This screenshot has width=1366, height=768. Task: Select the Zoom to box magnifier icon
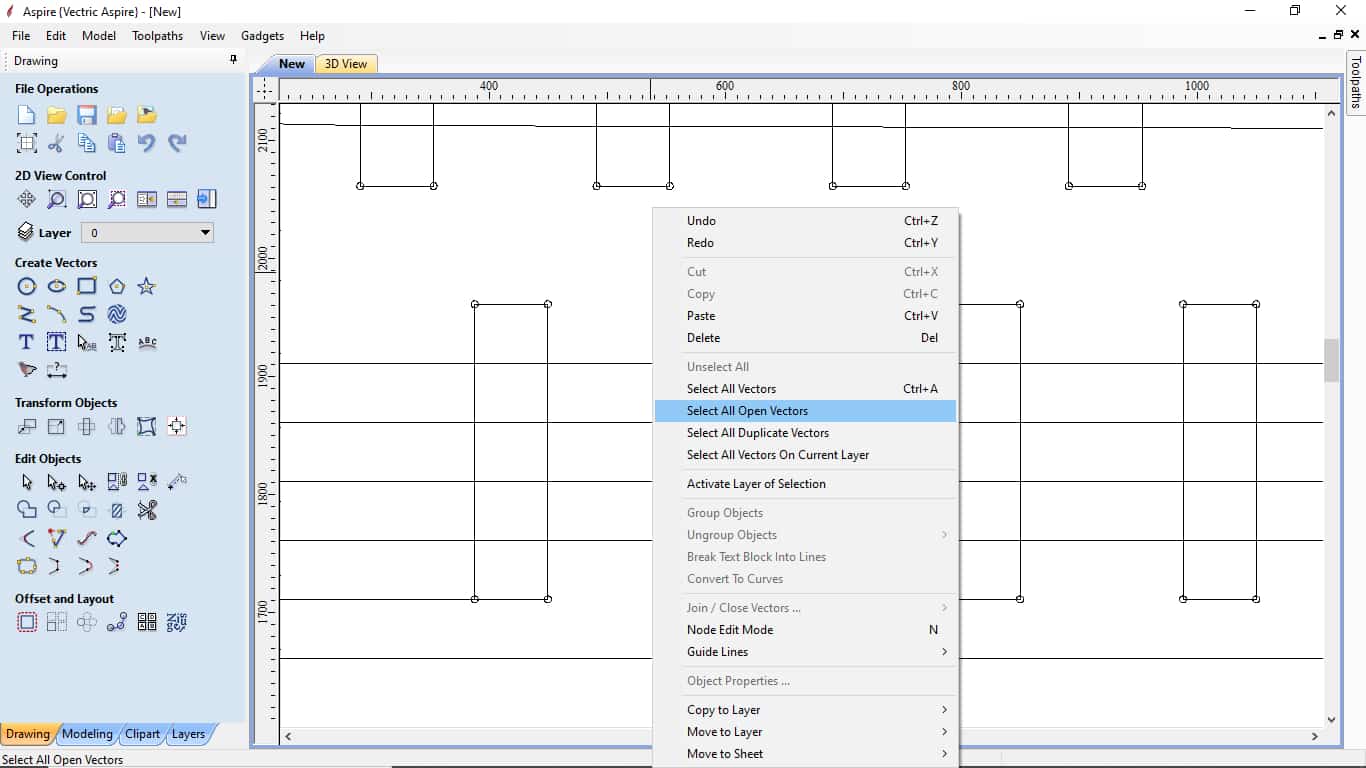[x=57, y=199]
